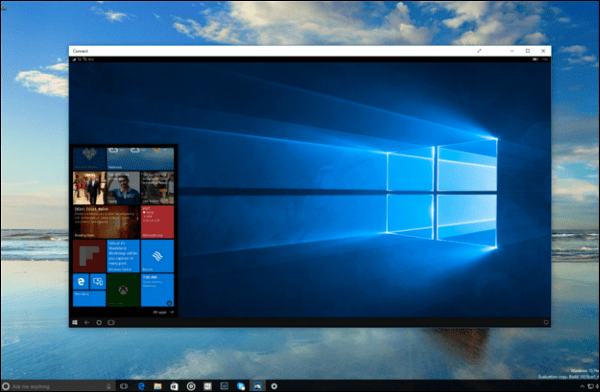Click the phone Start Windows logo button
The height and width of the screenshot is (392, 600).
[x=75, y=322]
